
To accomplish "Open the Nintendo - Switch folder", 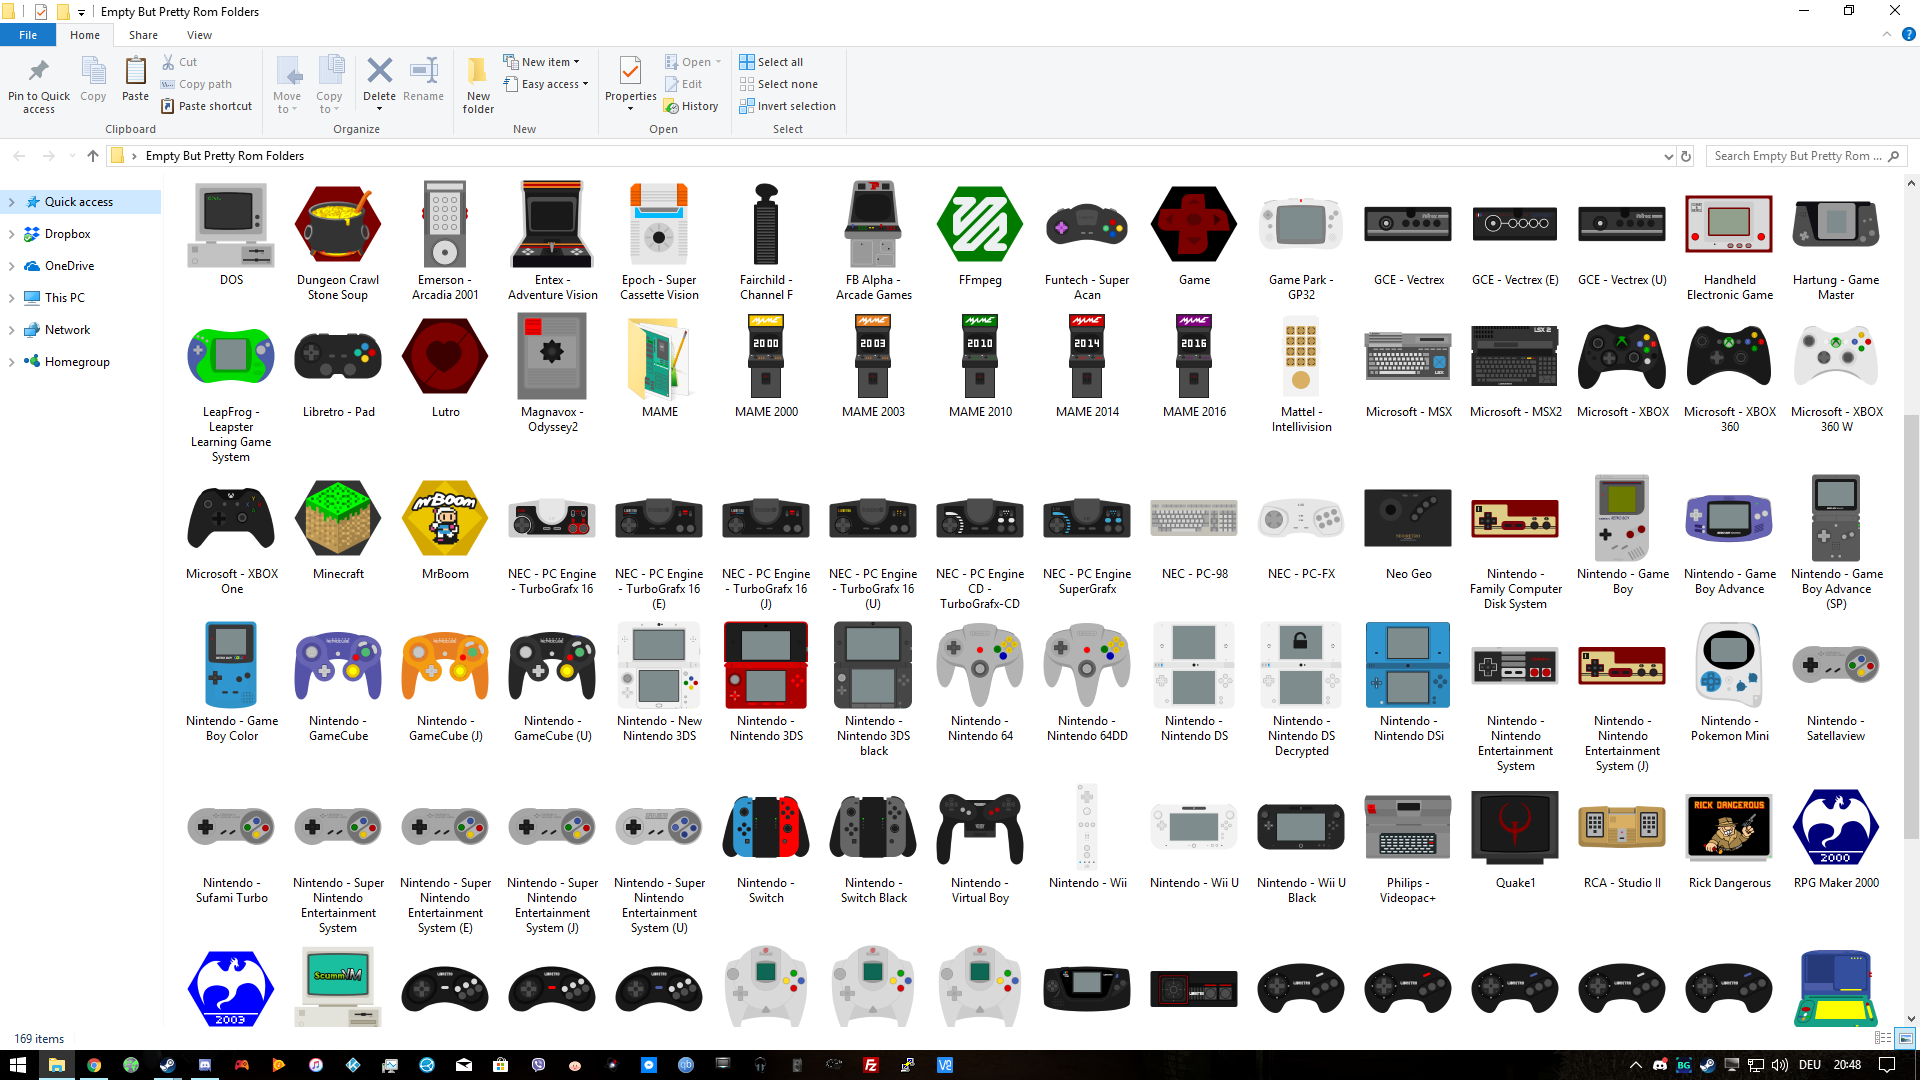I will 766,827.
